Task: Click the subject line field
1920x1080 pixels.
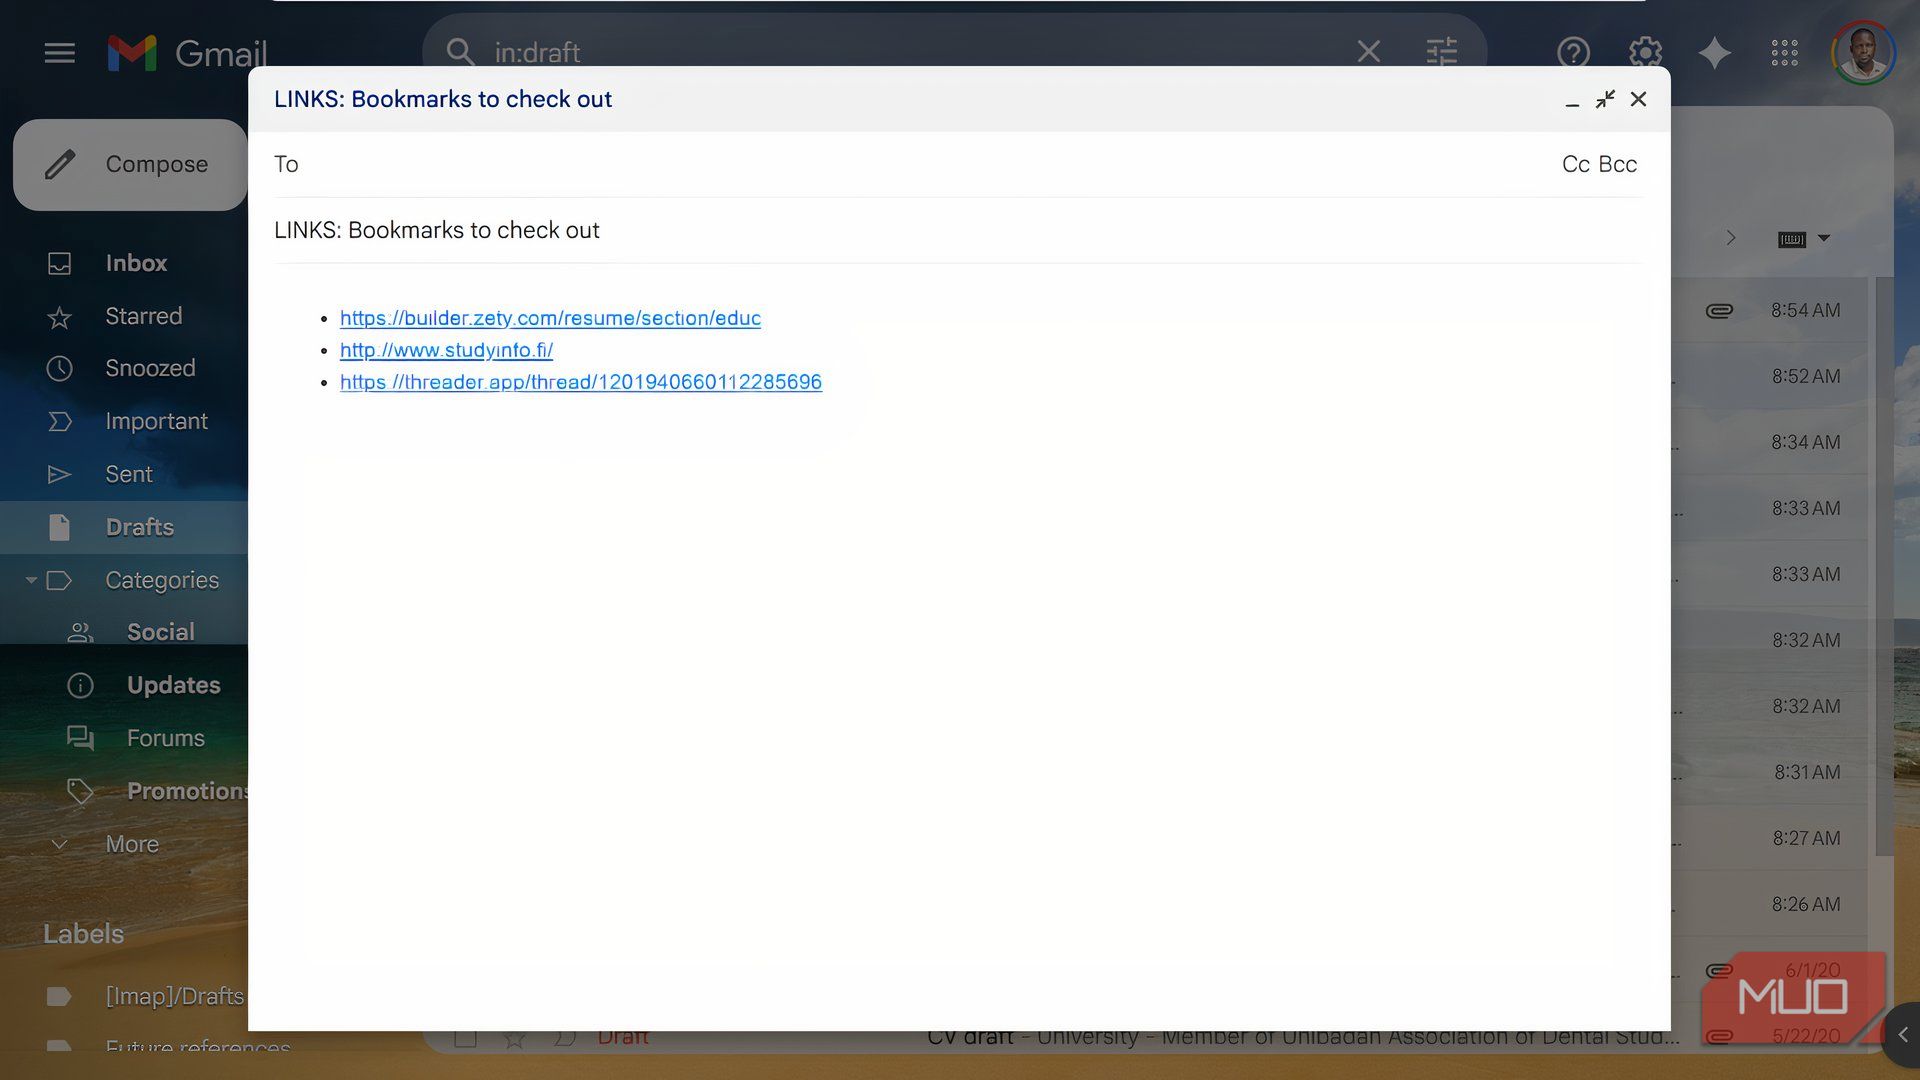Action: click(958, 230)
